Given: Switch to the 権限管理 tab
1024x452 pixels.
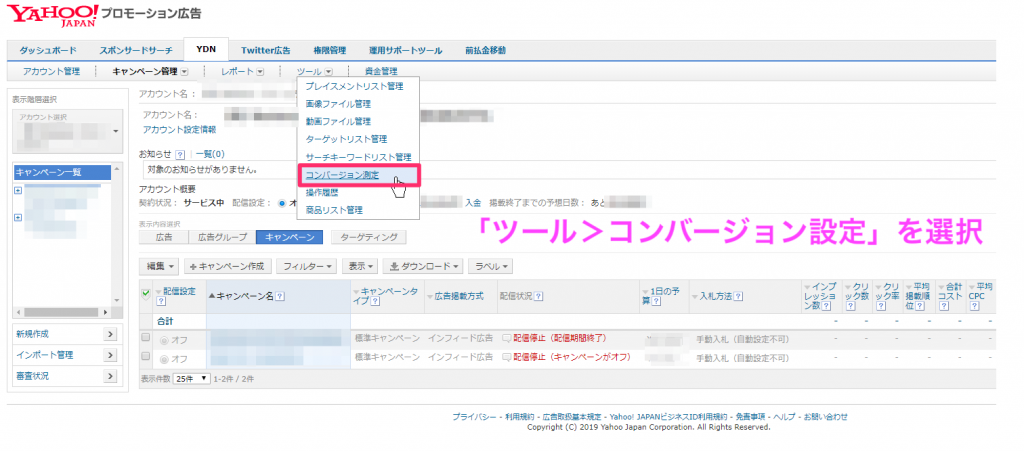Looking at the screenshot, I should pos(330,50).
